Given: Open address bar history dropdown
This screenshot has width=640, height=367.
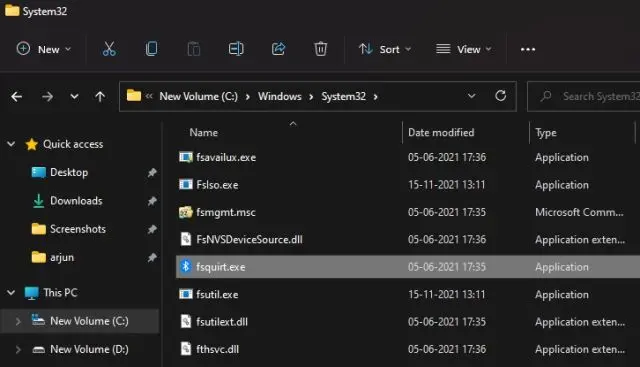Looking at the screenshot, I should pyautogui.click(x=471, y=96).
